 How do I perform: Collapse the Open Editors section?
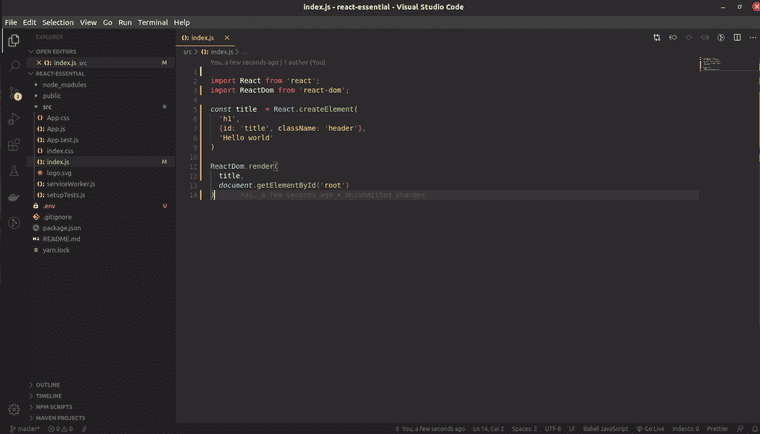tap(55, 51)
